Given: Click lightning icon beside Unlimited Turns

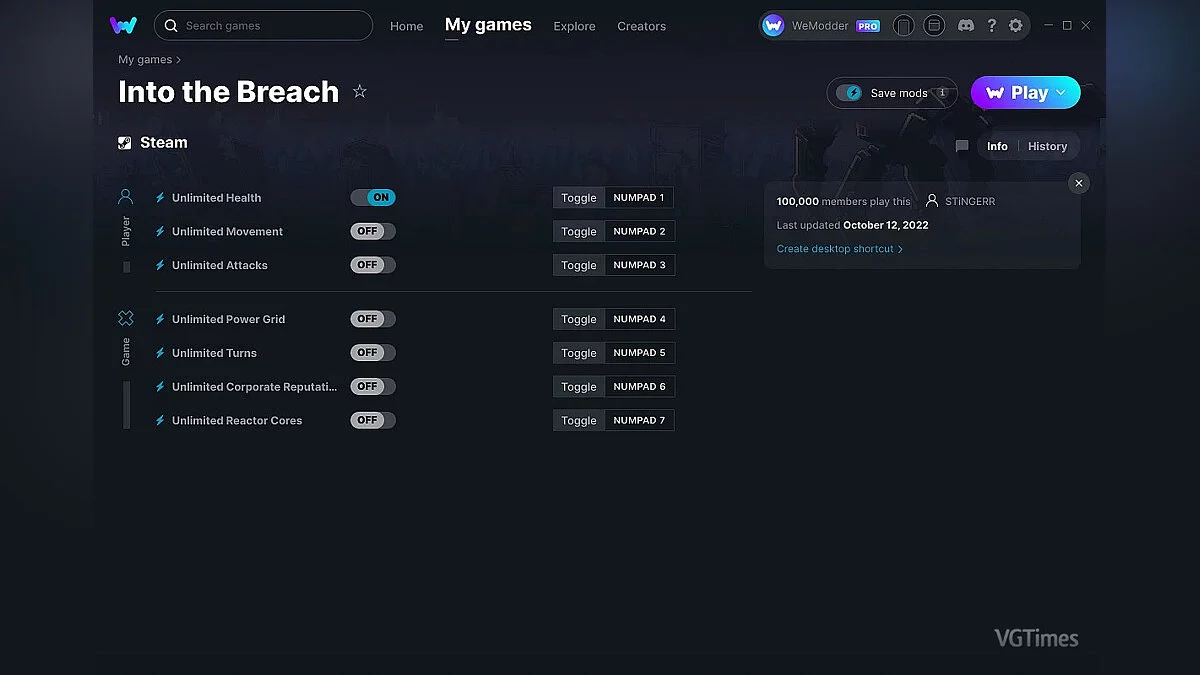Looking at the screenshot, I should [160, 353].
